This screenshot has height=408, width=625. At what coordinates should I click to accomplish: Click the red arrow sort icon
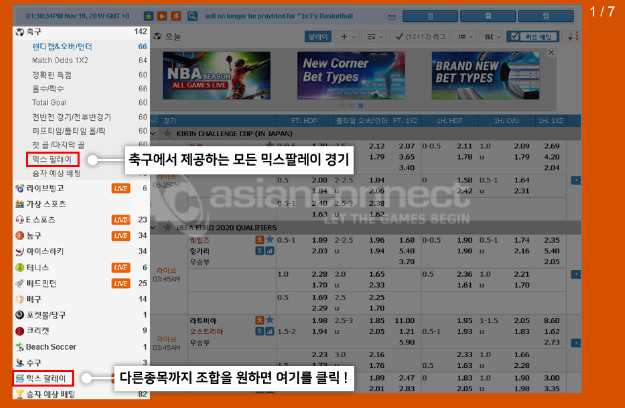[x=570, y=37]
